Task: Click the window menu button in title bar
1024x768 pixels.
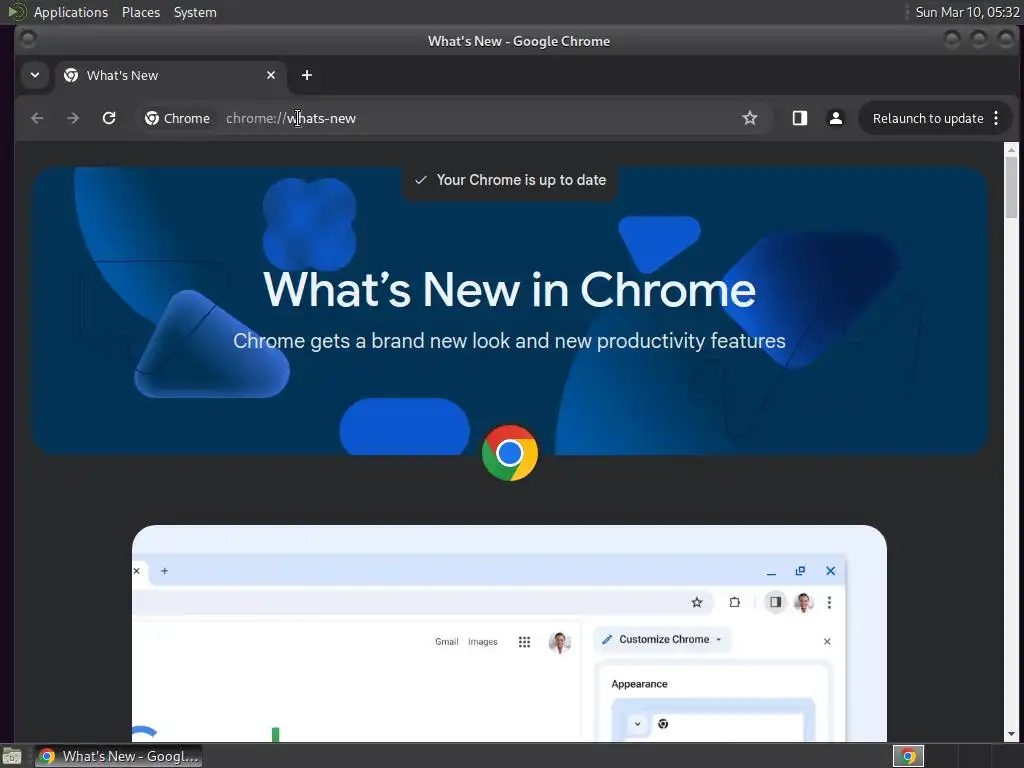Action: click(28, 40)
